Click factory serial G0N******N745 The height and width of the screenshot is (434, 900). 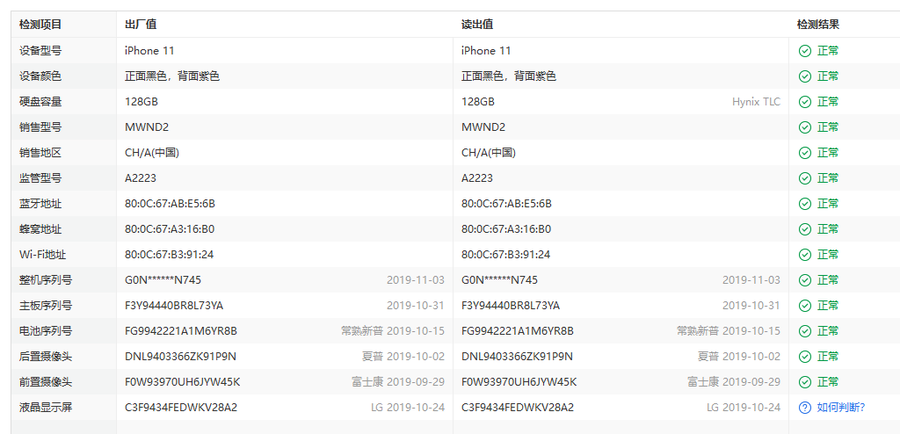point(163,280)
